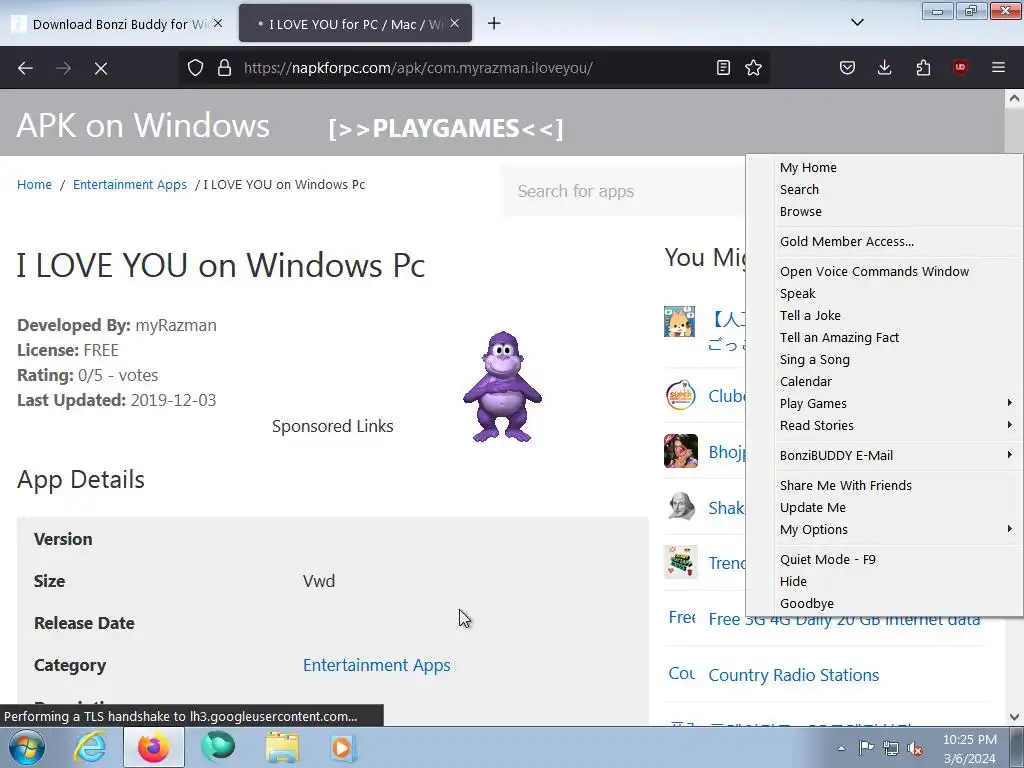
Task: Open the File Explorer taskbar icon
Action: [282, 748]
